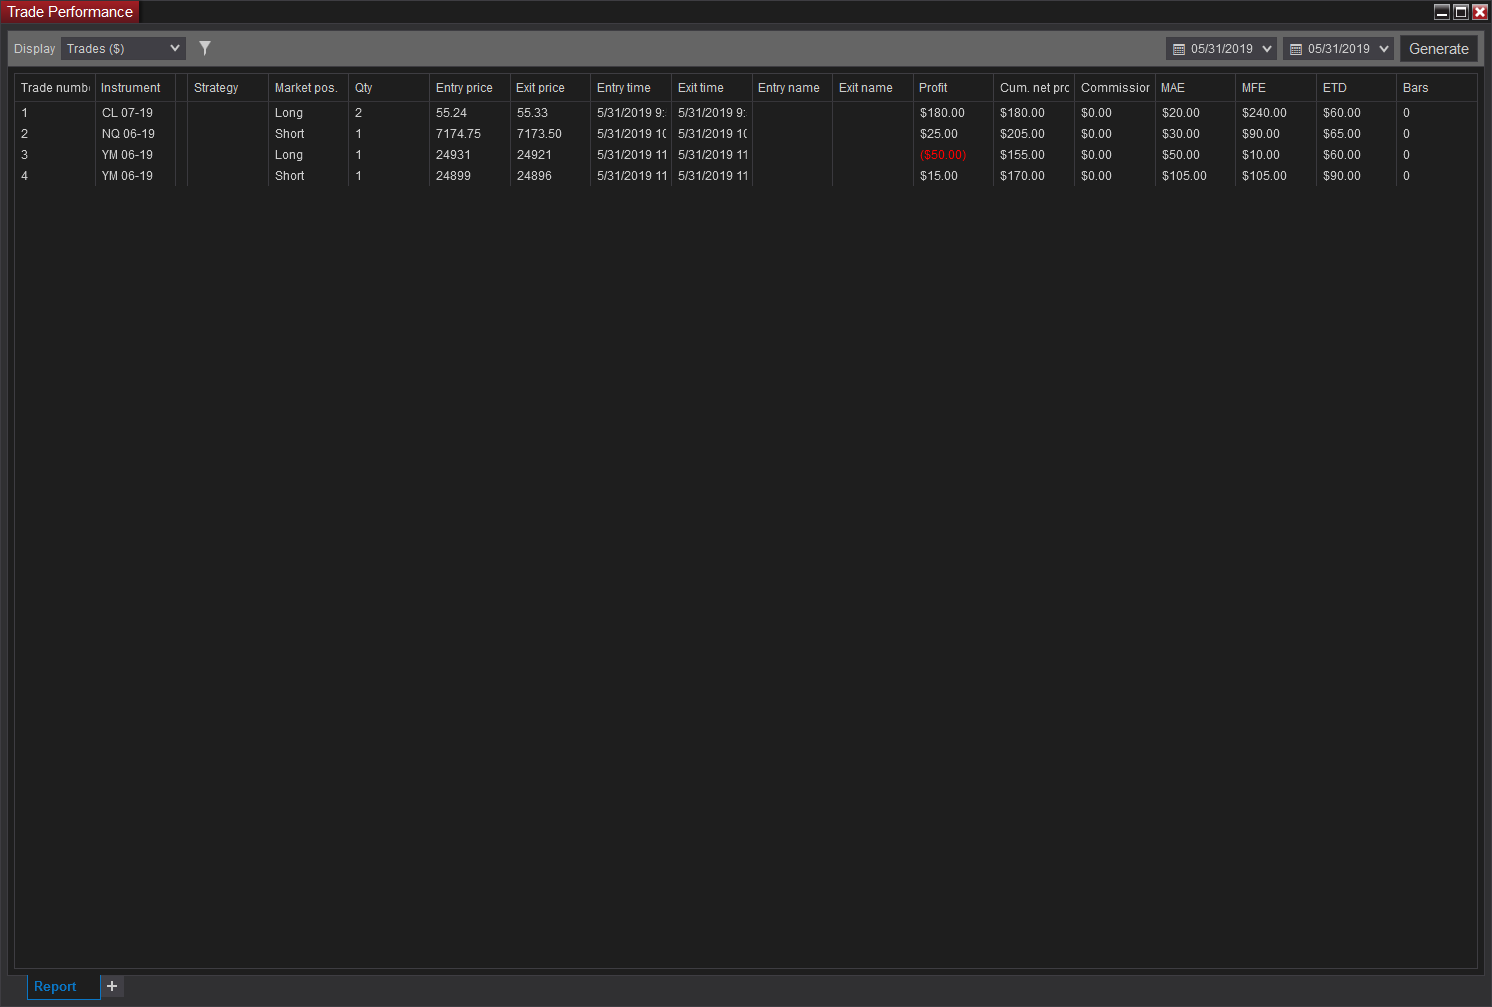Click the Entry time column header

631,88
